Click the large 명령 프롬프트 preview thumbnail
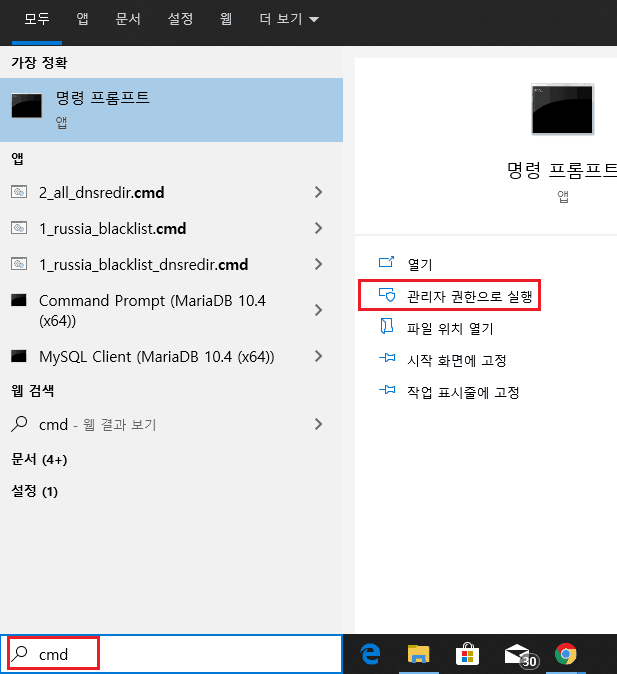617x674 pixels. (562, 109)
